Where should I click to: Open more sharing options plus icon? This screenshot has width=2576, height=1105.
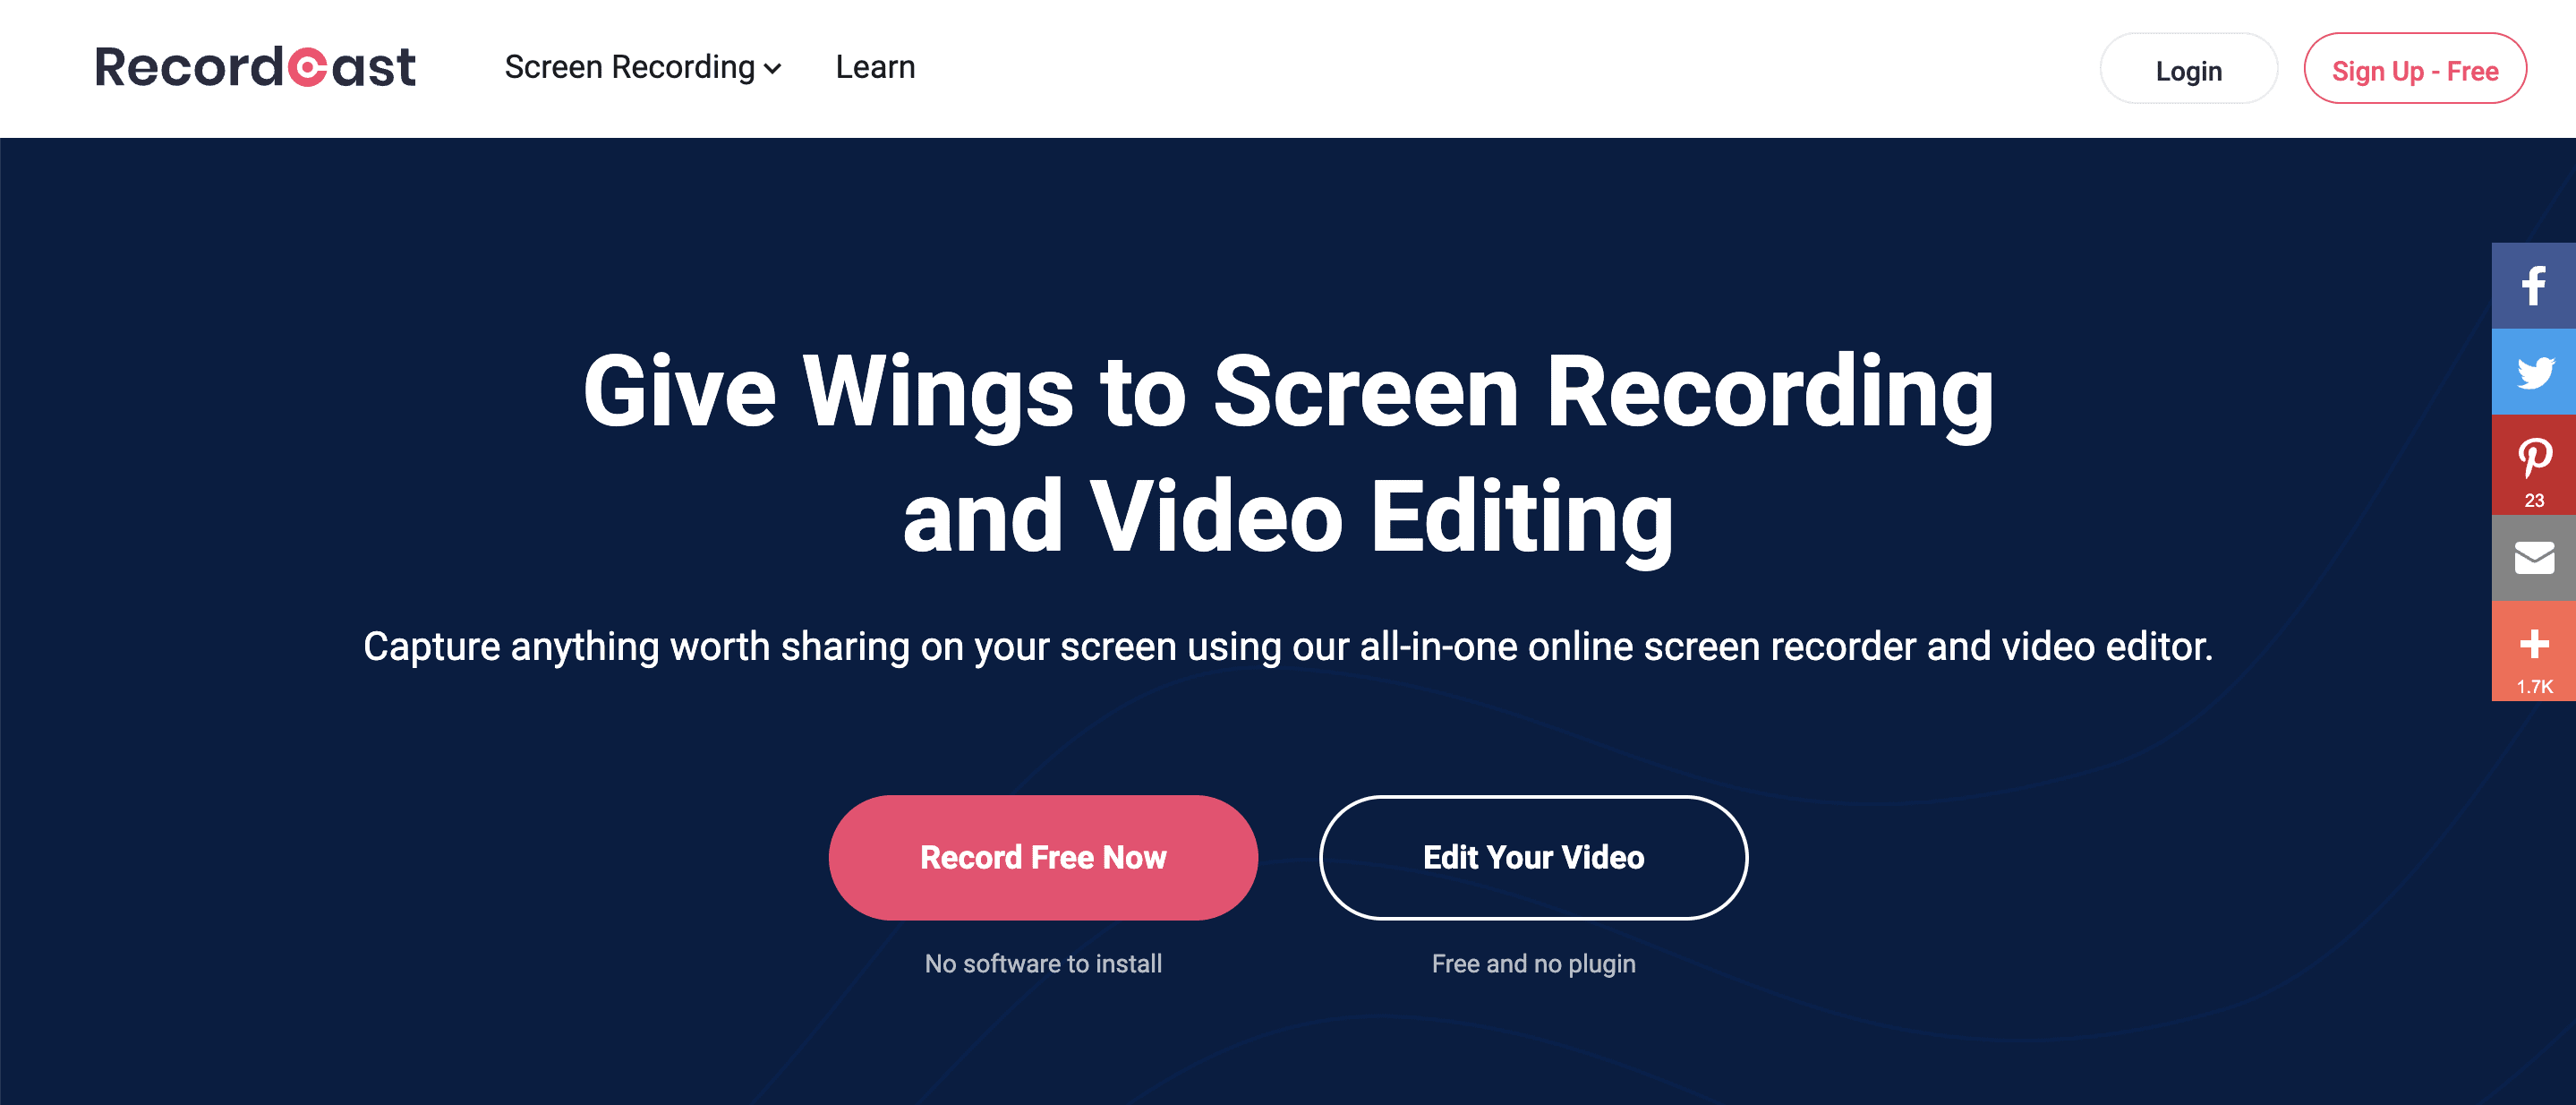(2533, 644)
